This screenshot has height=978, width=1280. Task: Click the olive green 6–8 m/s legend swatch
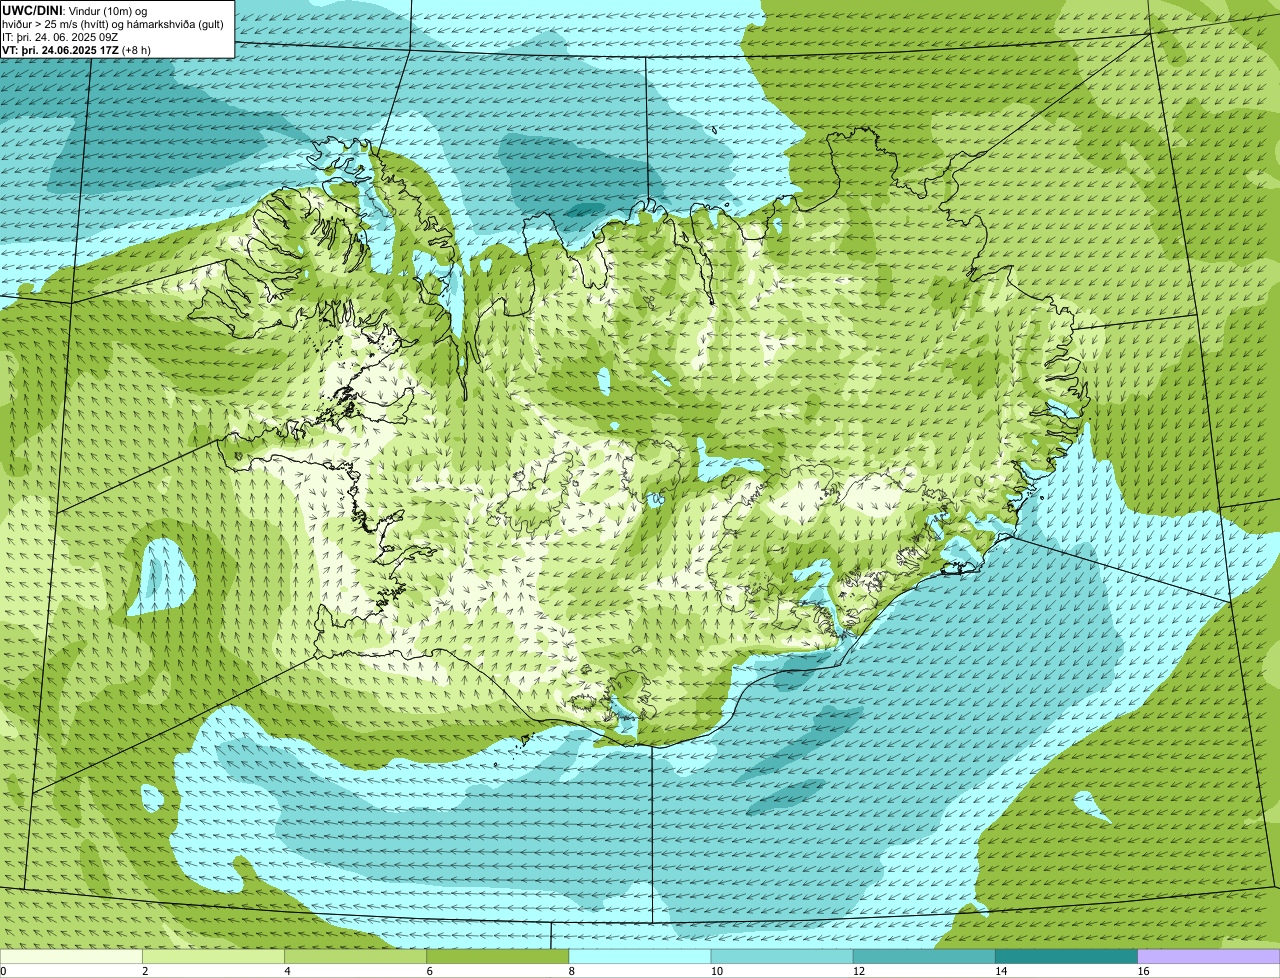[498, 957]
